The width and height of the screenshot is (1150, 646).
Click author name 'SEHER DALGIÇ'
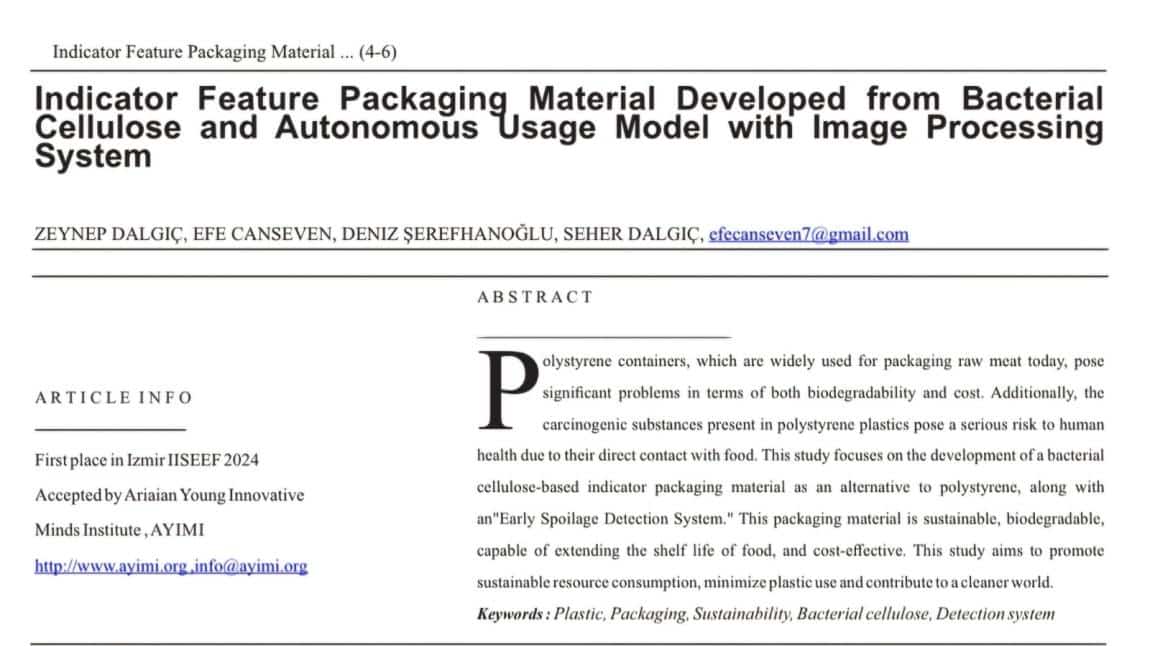632,234
